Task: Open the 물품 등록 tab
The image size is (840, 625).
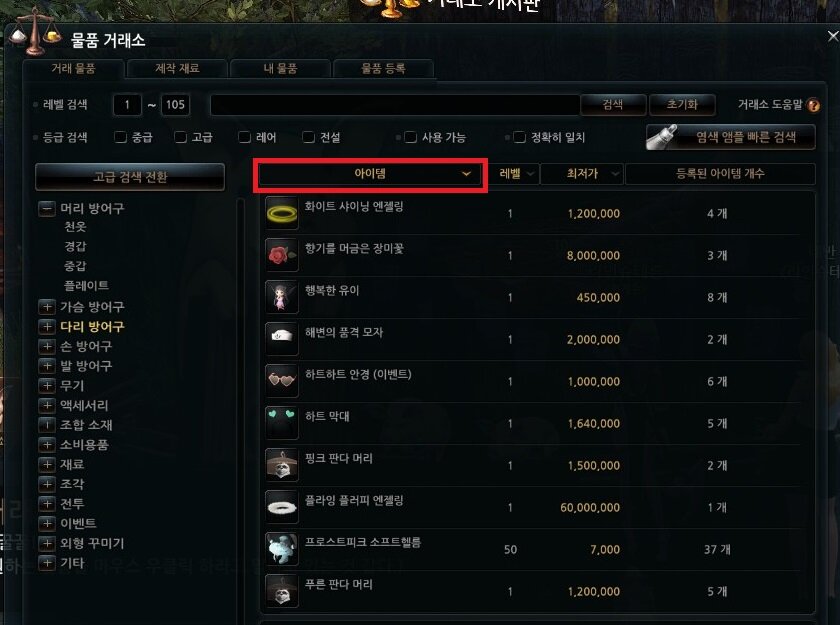Action: pyautogui.click(x=383, y=69)
